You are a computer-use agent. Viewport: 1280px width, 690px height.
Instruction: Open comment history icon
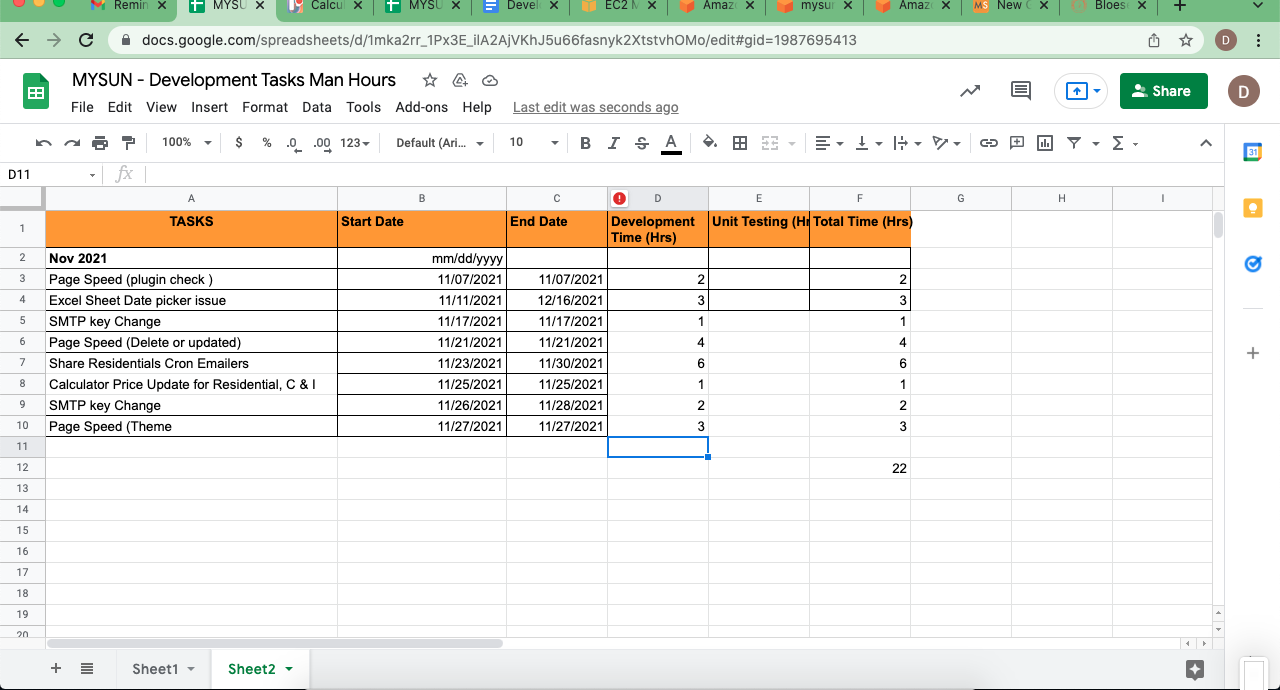pos(1020,91)
